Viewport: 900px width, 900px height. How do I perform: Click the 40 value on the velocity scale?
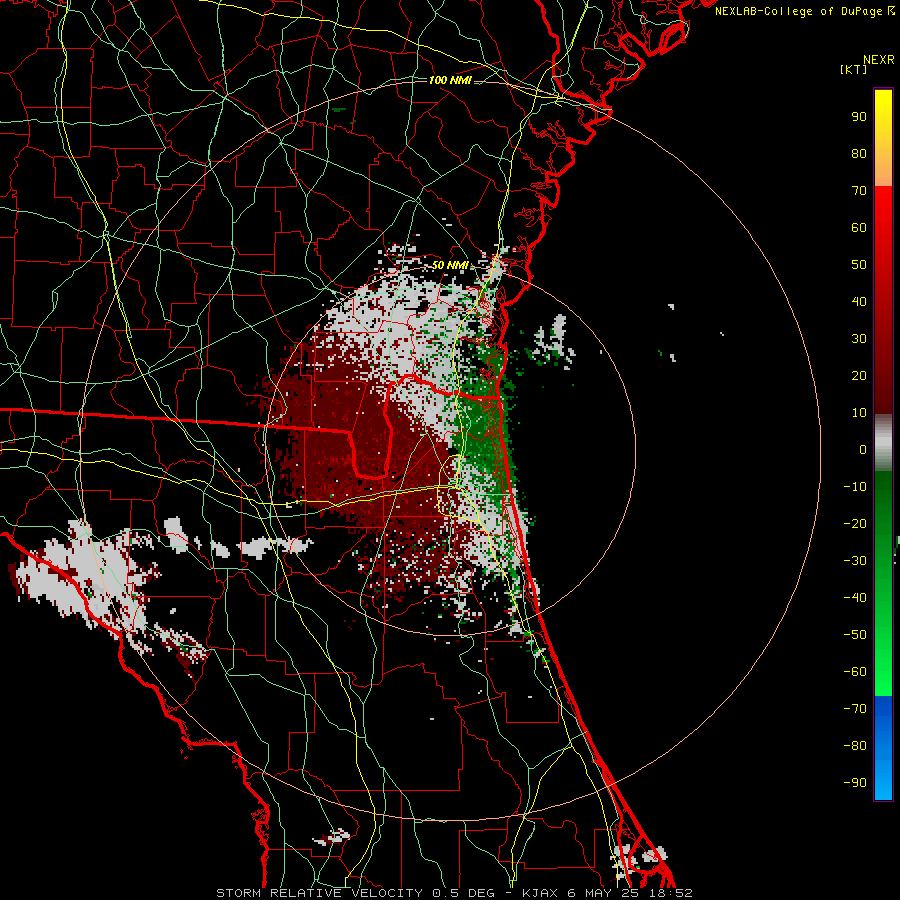pyautogui.click(x=859, y=302)
